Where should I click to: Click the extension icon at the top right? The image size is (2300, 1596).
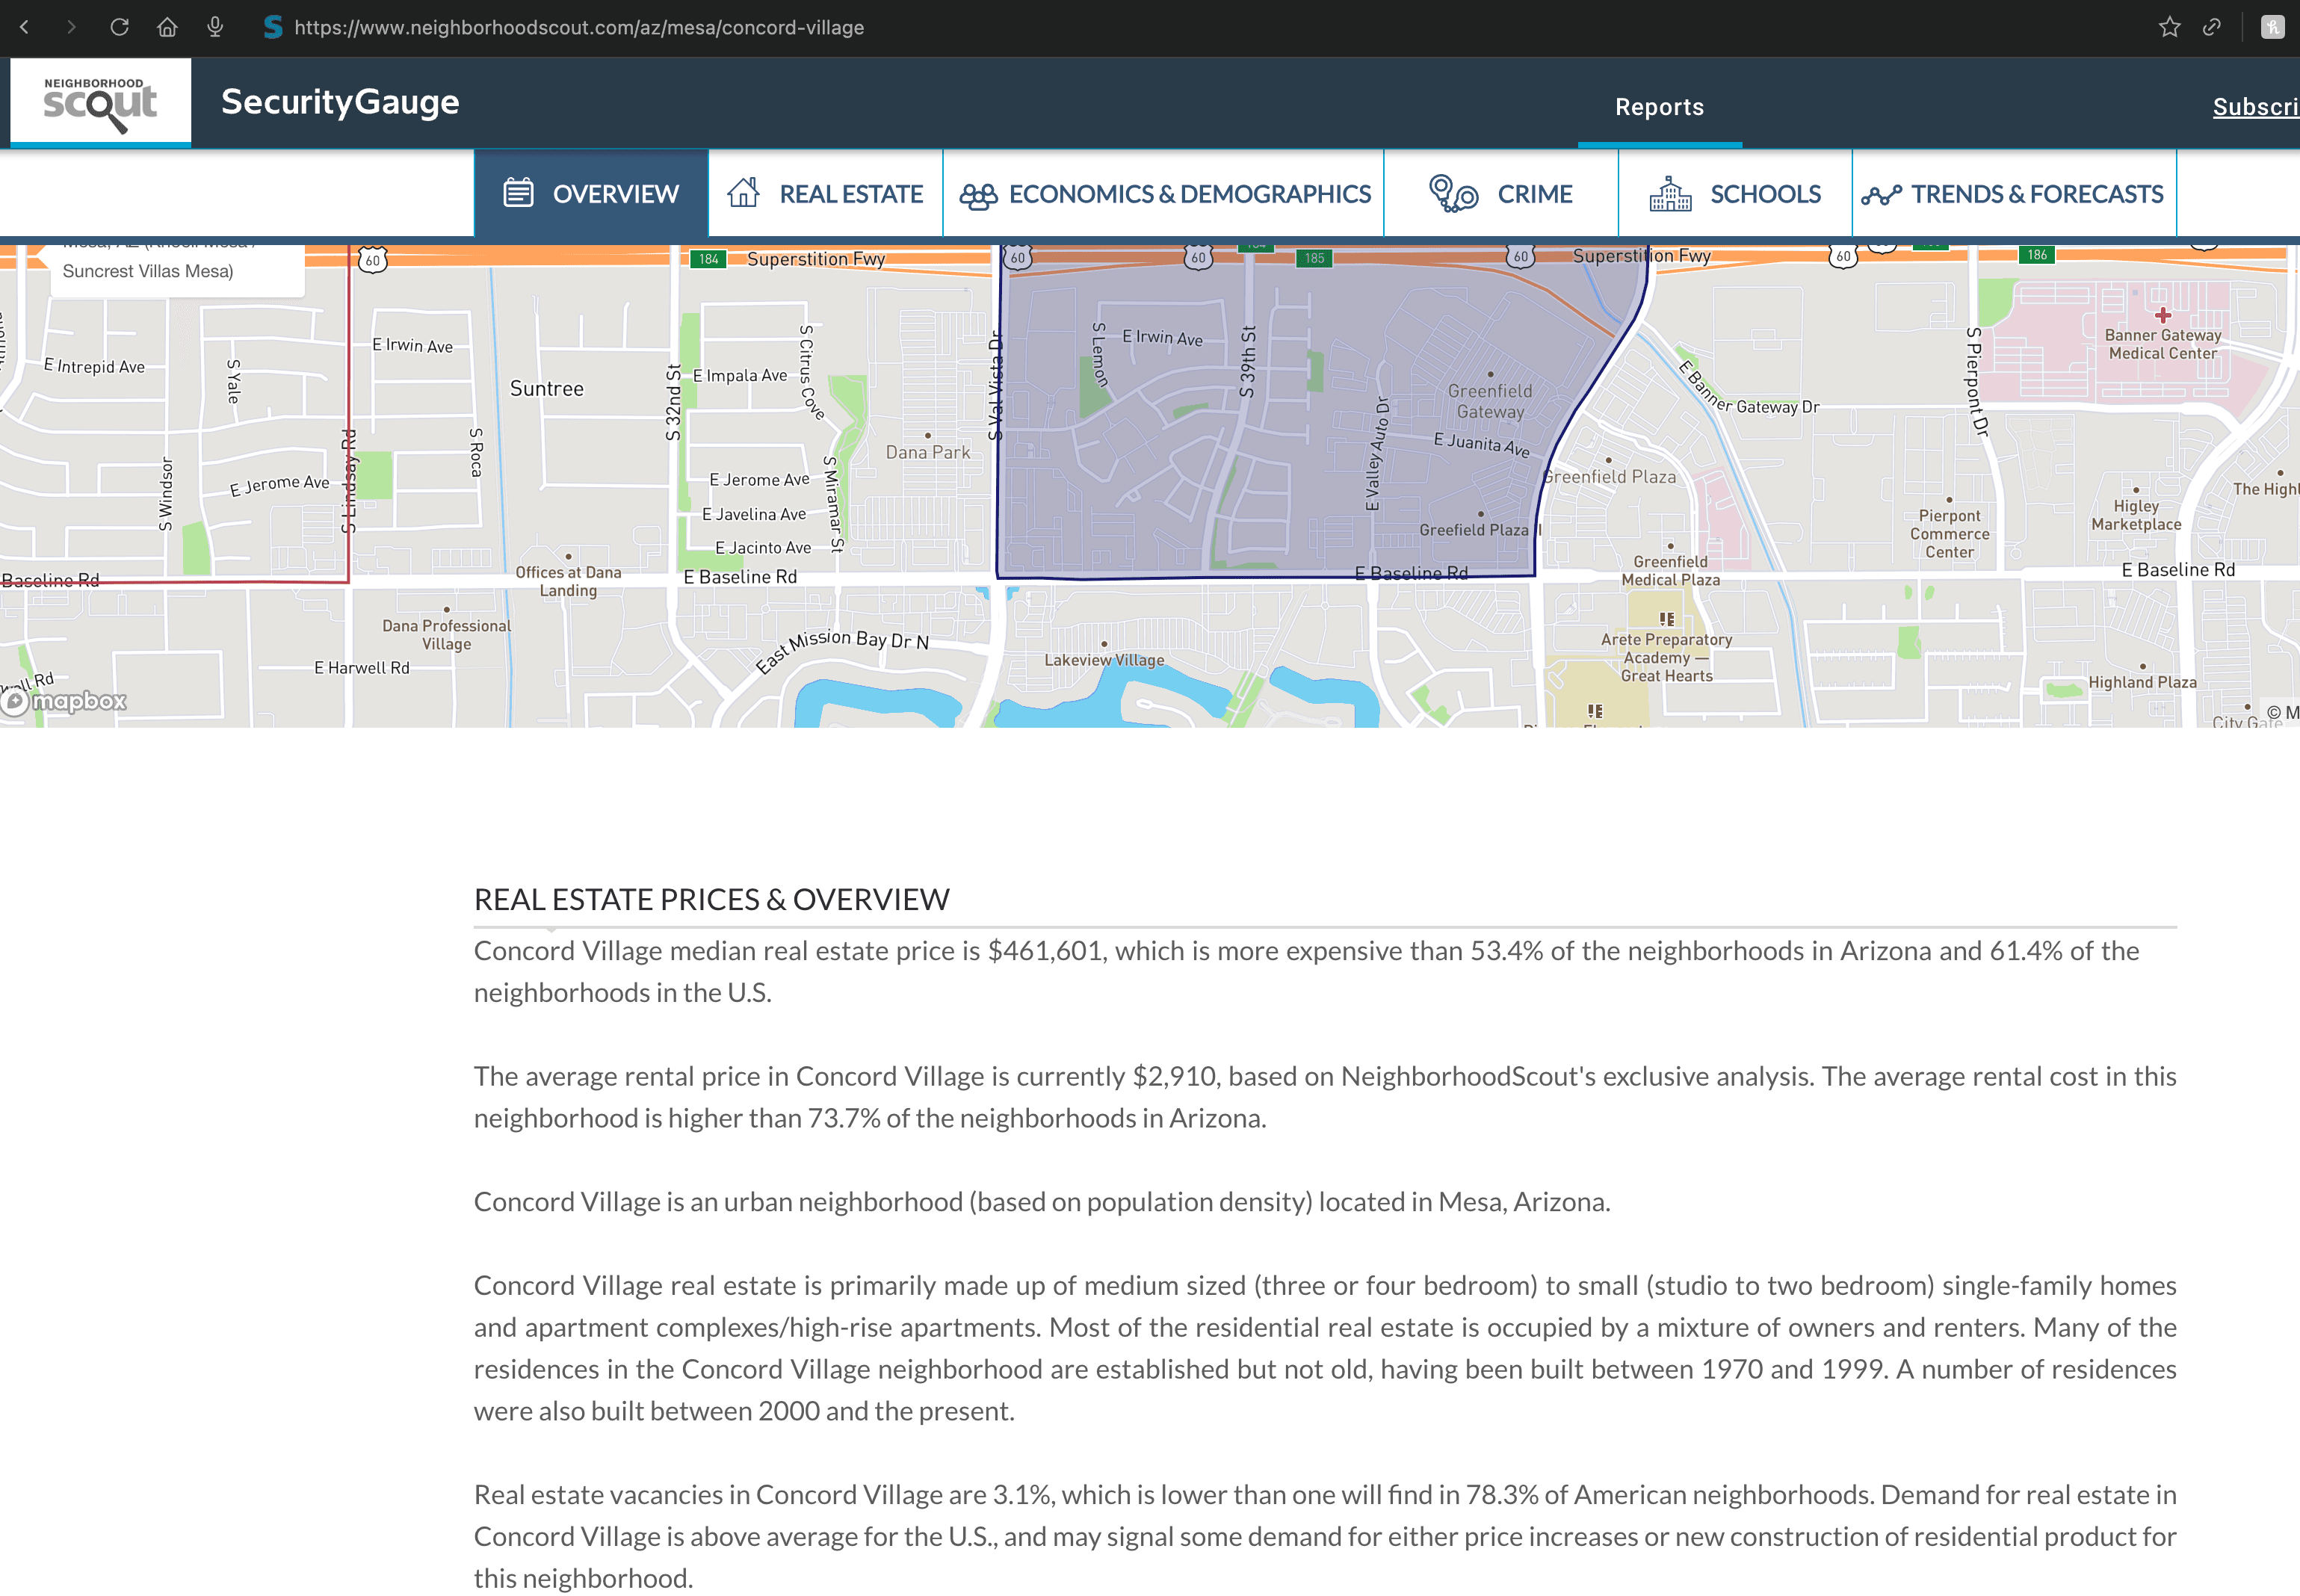tap(2272, 27)
